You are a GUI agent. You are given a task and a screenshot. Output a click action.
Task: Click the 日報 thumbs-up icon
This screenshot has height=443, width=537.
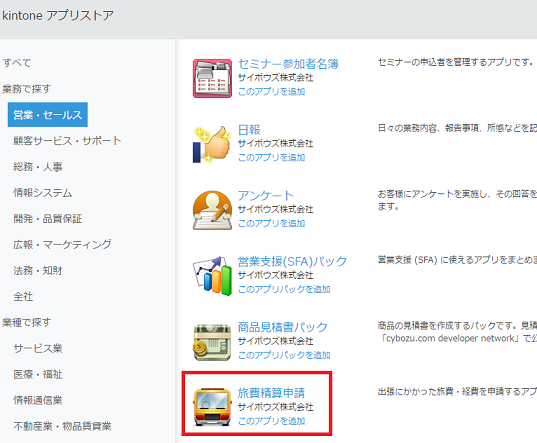tap(212, 144)
